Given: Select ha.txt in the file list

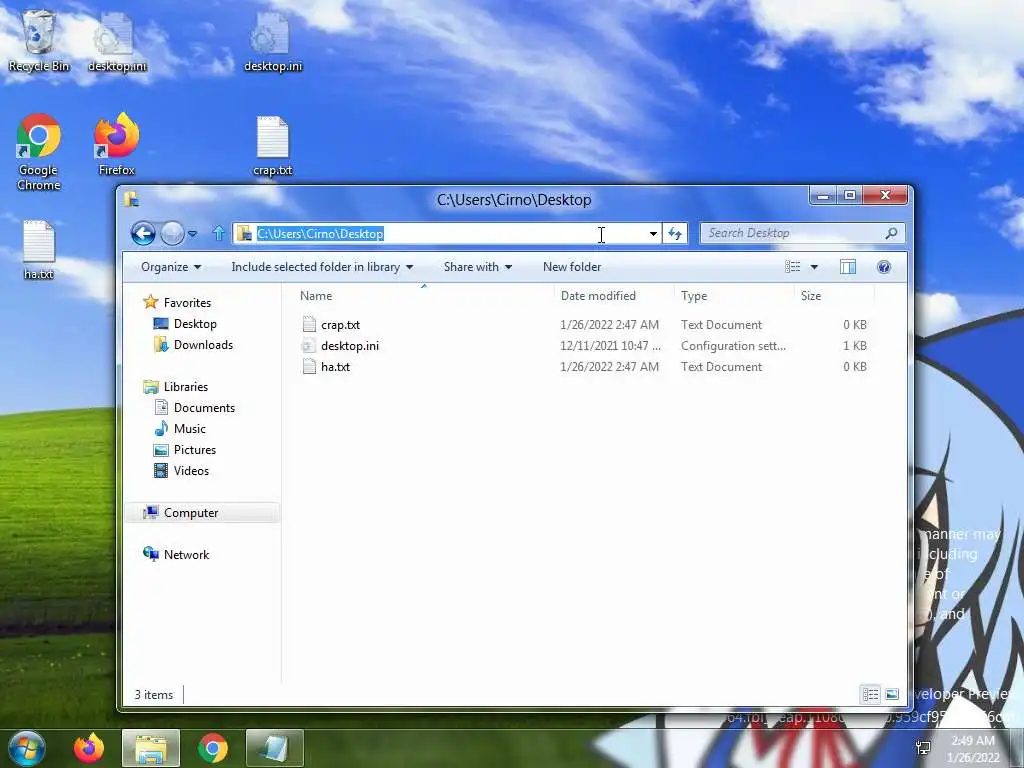Looking at the screenshot, I should tap(335, 366).
